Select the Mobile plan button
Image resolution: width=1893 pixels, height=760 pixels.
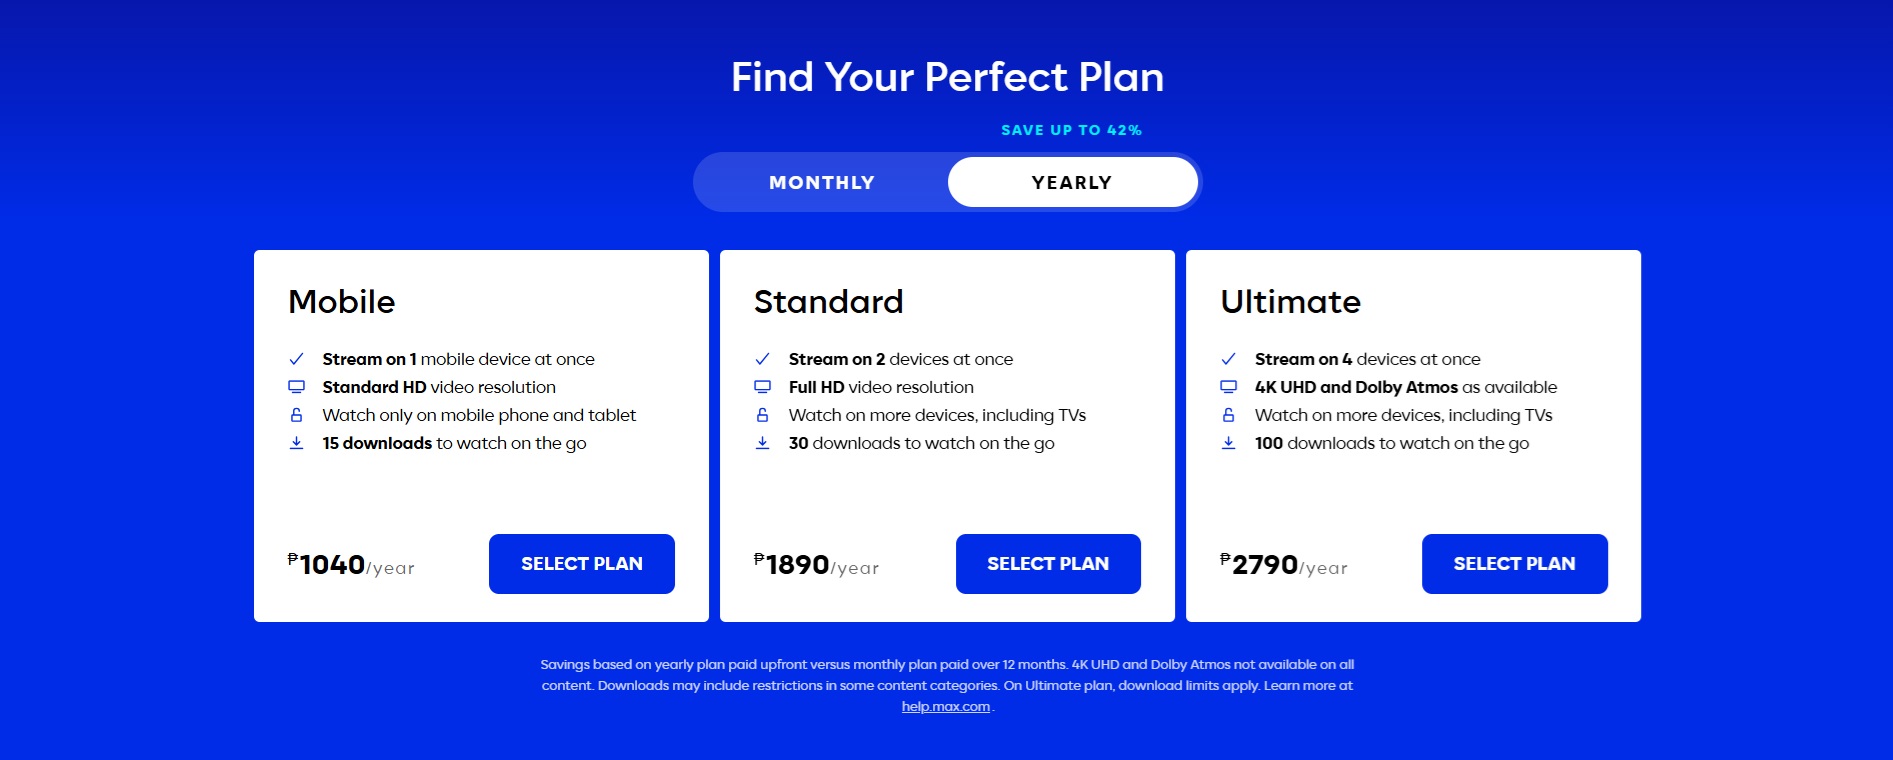point(581,564)
